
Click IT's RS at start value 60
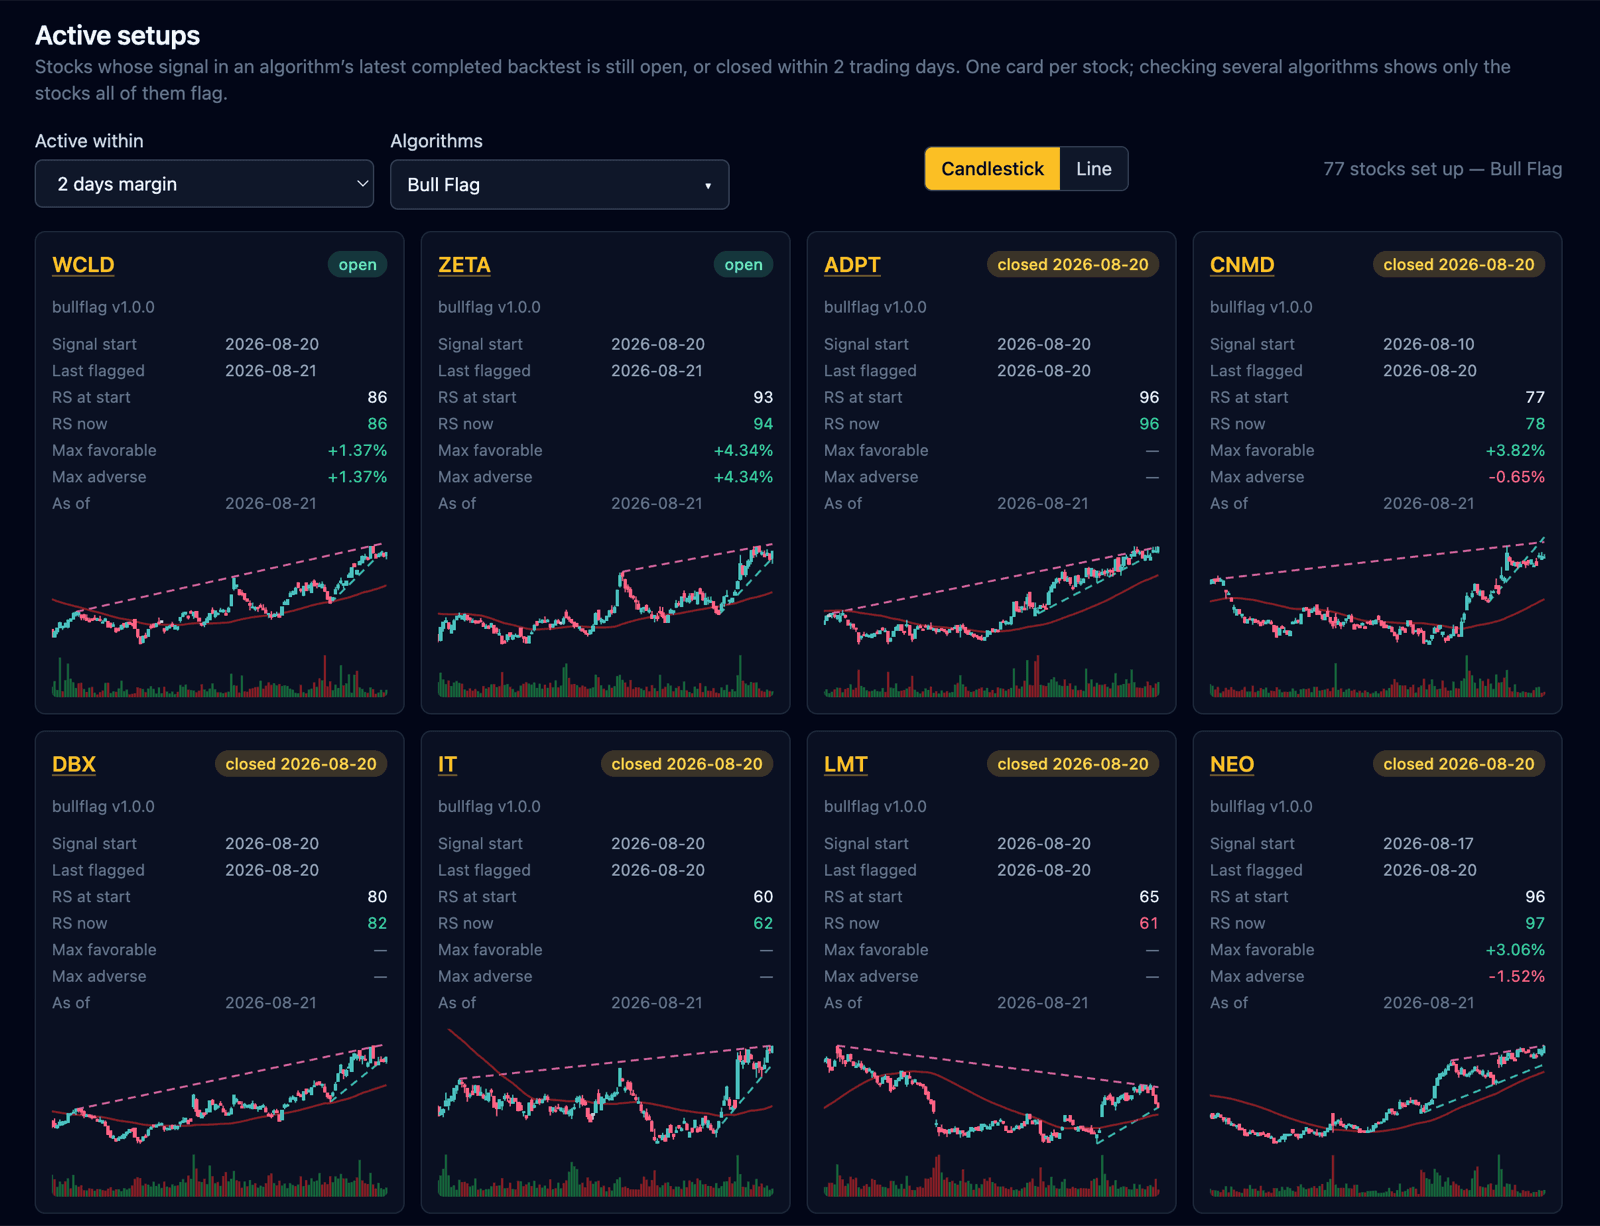tap(763, 897)
